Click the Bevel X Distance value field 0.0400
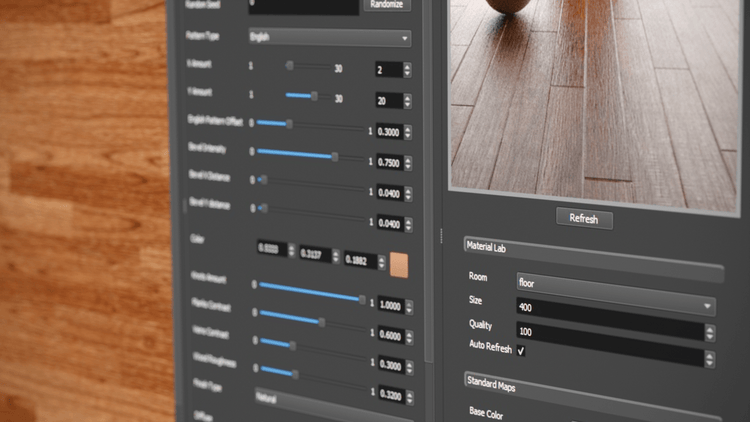Image resolution: width=750 pixels, height=422 pixels. (x=390, y=193)
